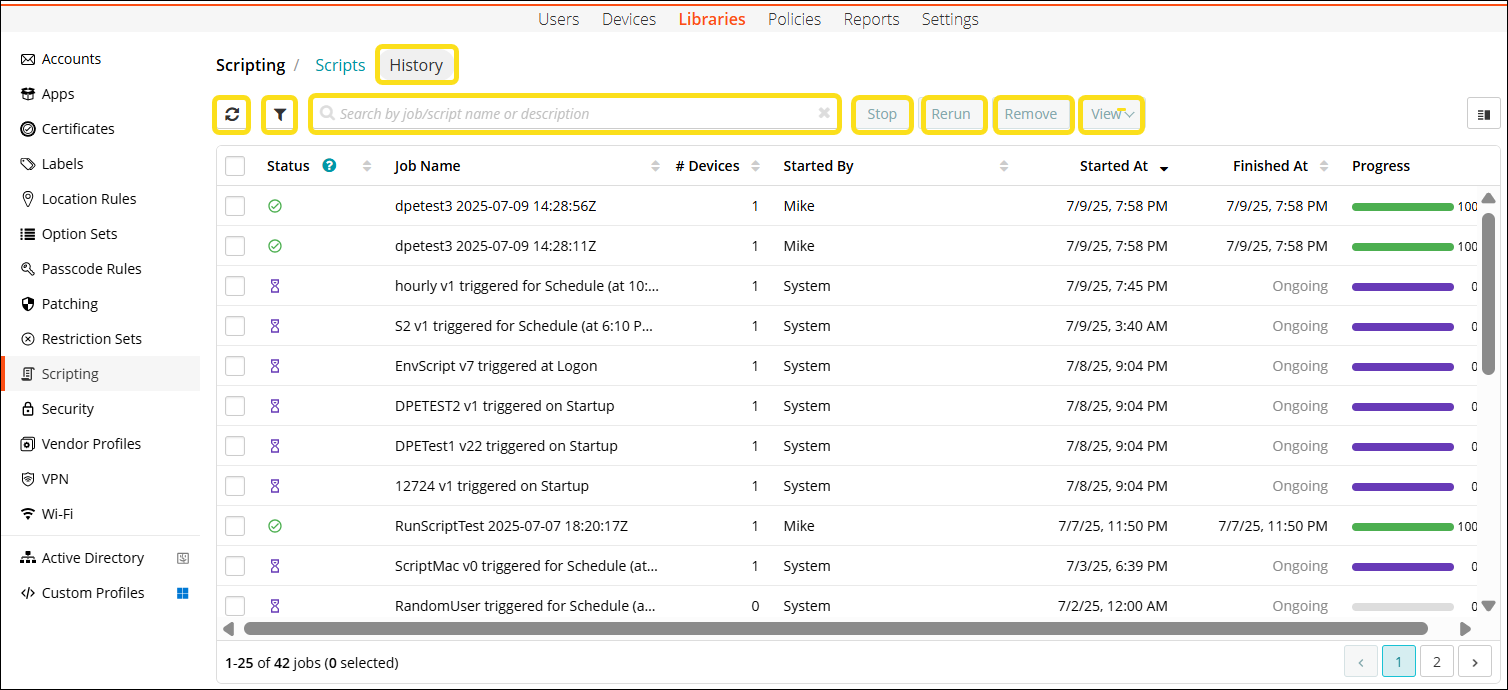Sort the Job Name column
1508x690 pixels.
point(655,166)
